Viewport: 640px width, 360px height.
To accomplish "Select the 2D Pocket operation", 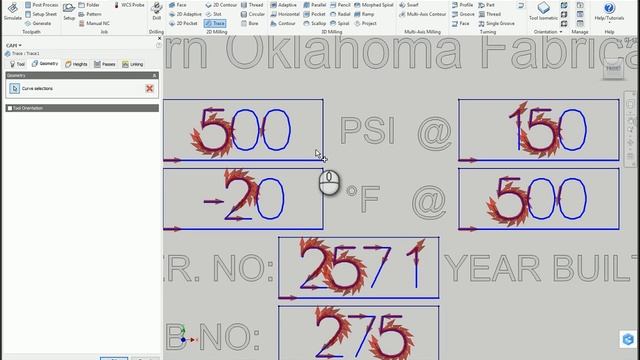I will 183,24.
